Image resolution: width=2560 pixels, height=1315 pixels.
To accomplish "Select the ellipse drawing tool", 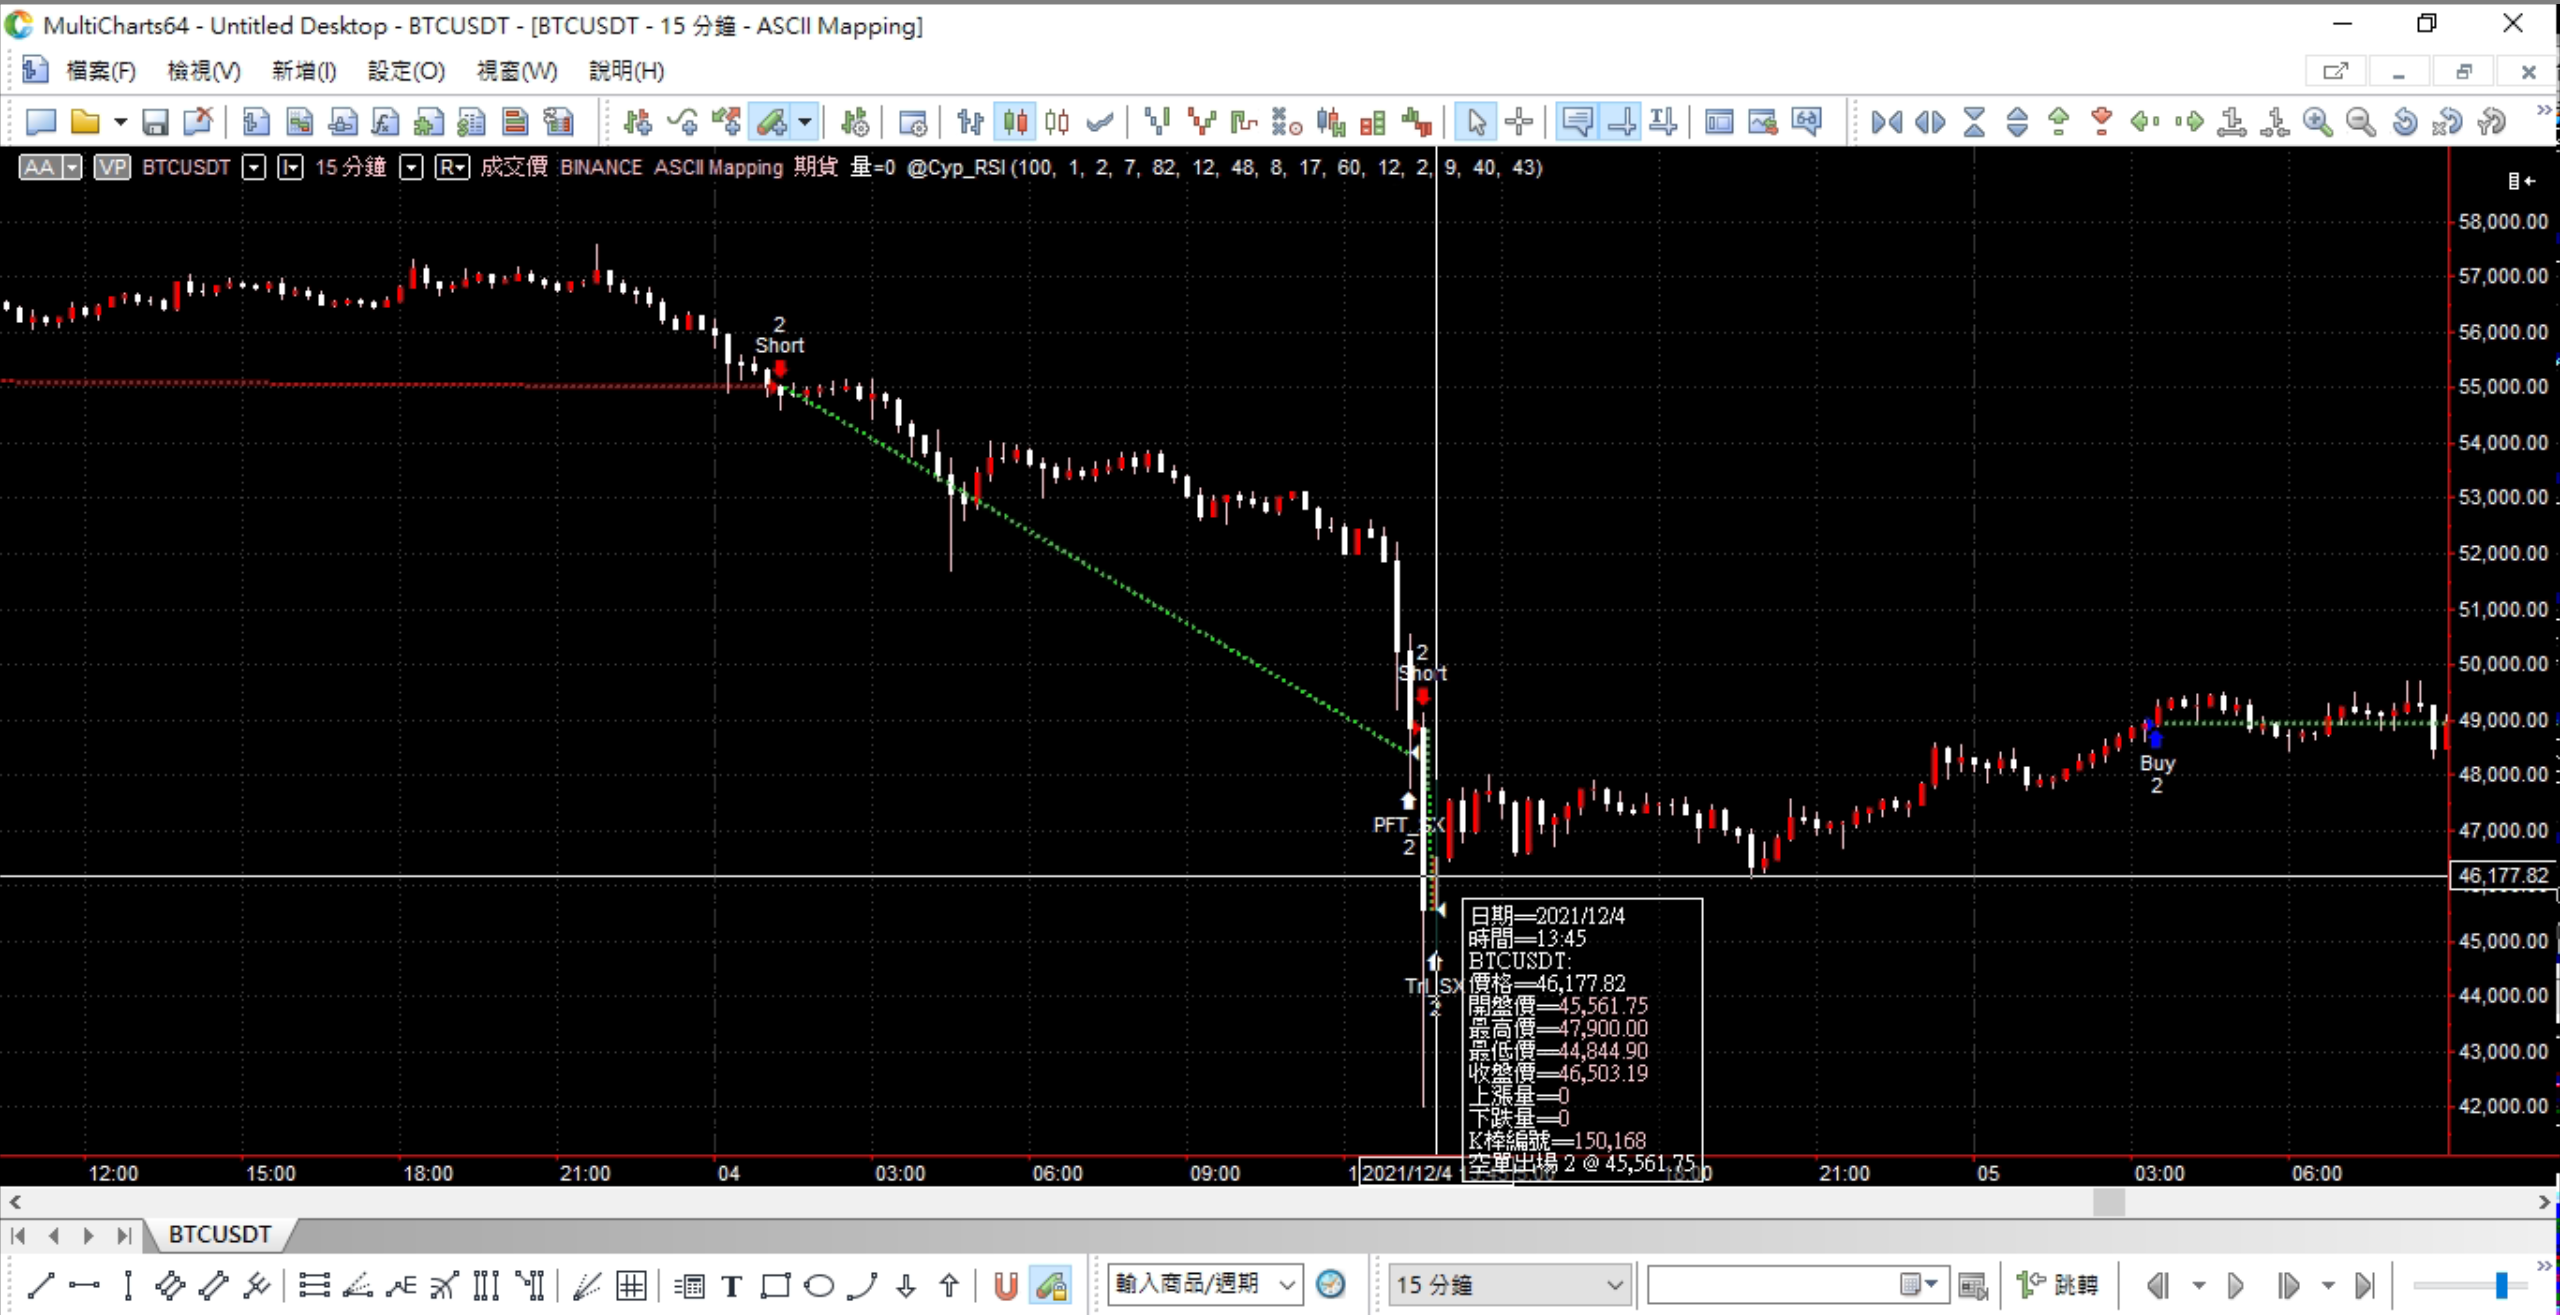I will (x=819, y=1285).
